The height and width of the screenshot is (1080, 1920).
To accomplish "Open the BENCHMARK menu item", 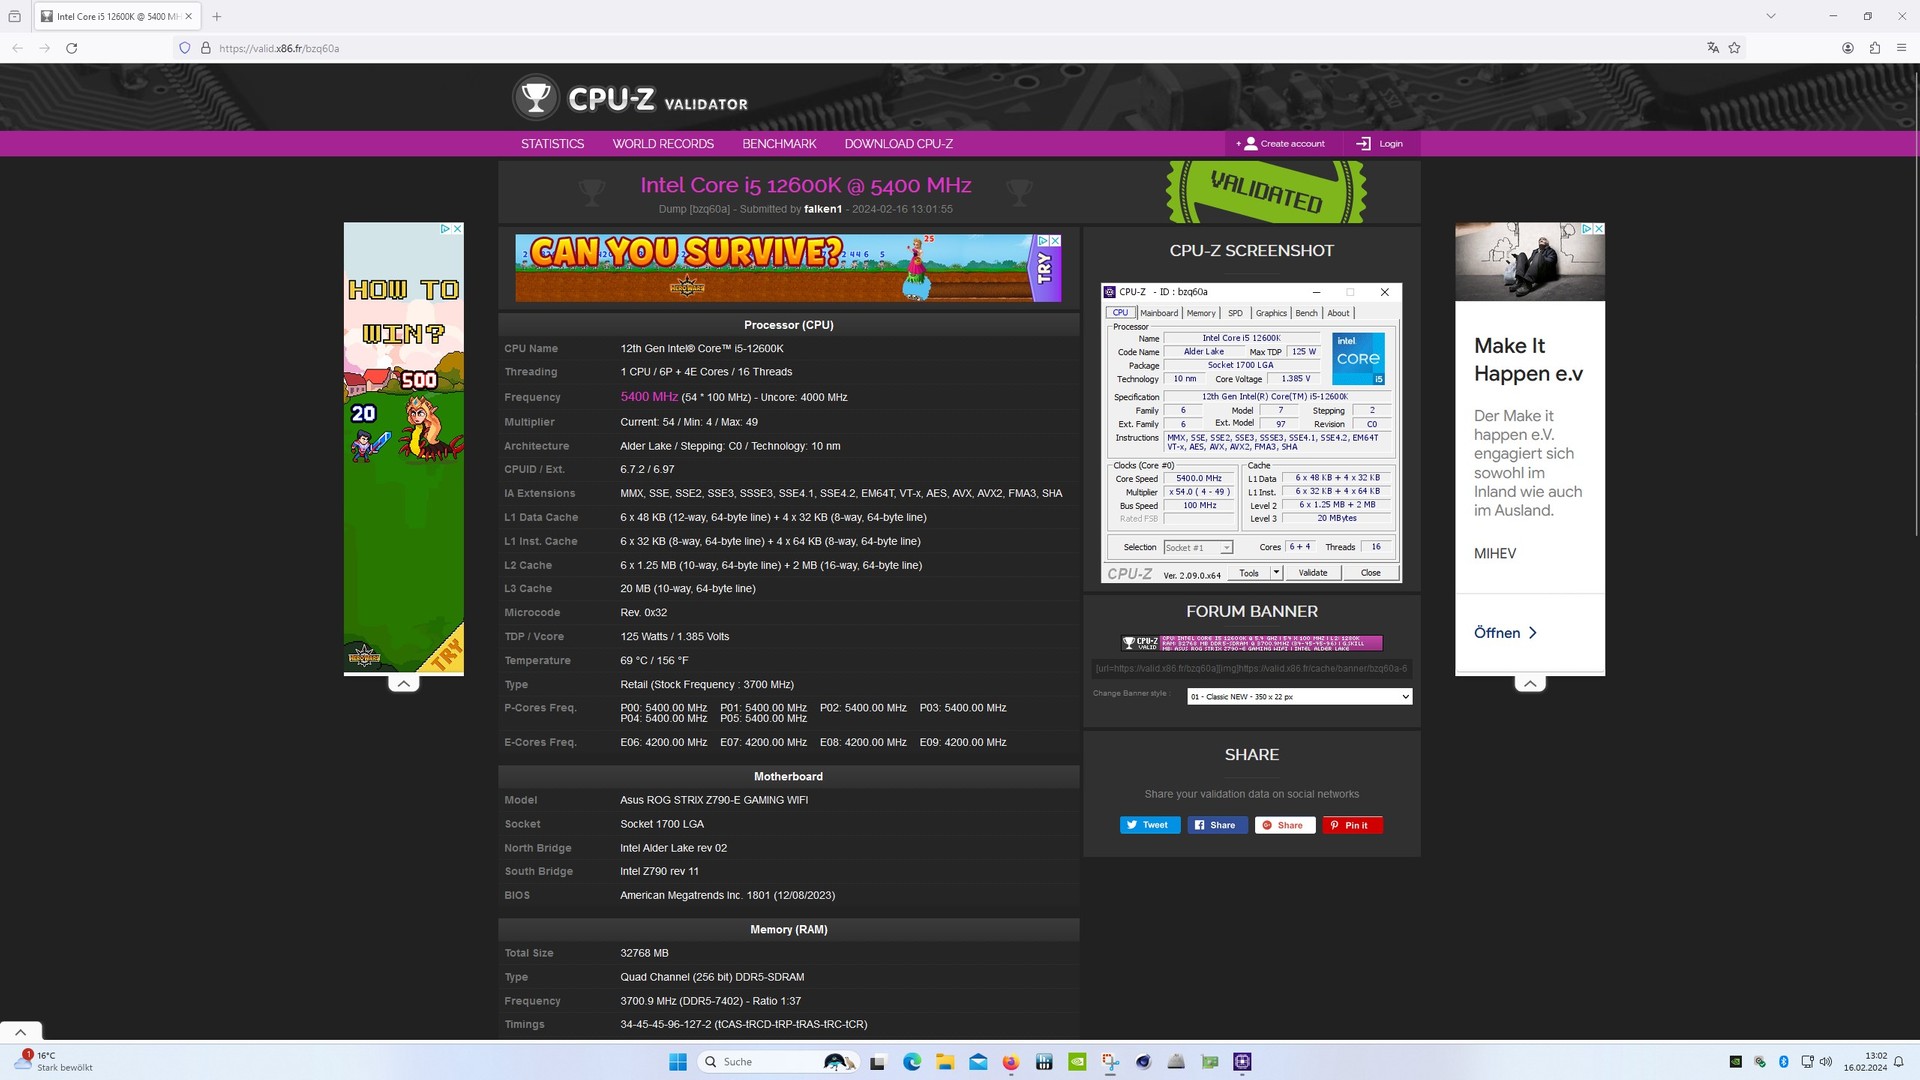I will (779, 144).
